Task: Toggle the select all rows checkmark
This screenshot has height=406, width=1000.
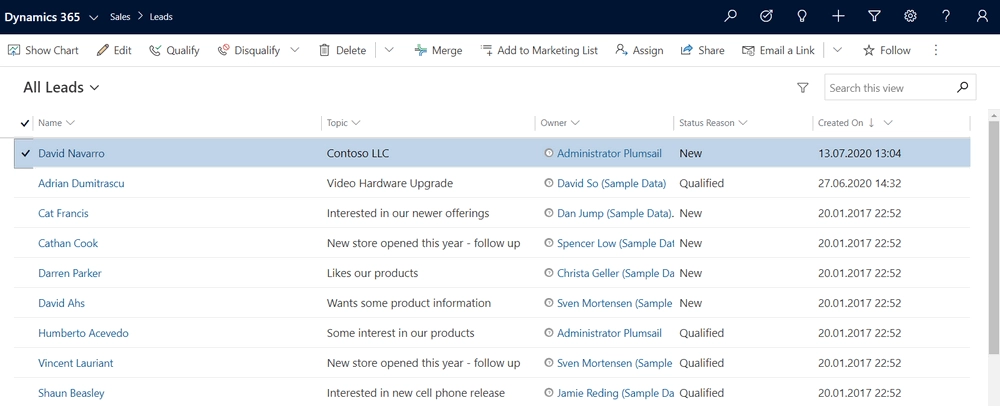Action: (25, 123)
